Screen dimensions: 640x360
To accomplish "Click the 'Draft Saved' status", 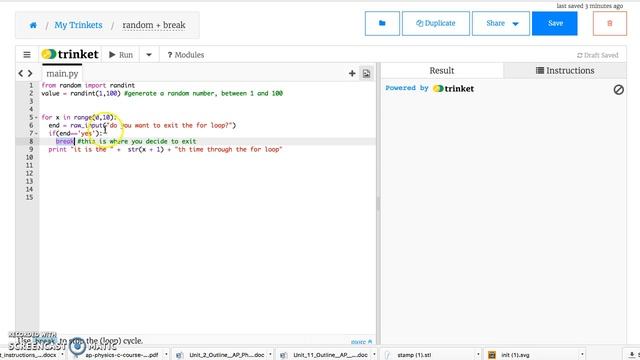I will 598,55.
